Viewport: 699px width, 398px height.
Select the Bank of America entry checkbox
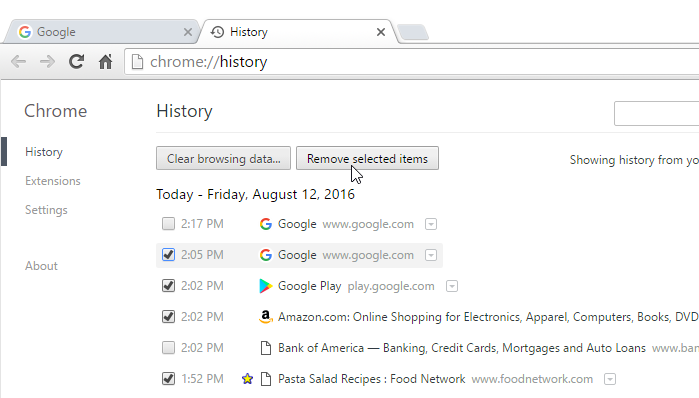coord(168,348)
